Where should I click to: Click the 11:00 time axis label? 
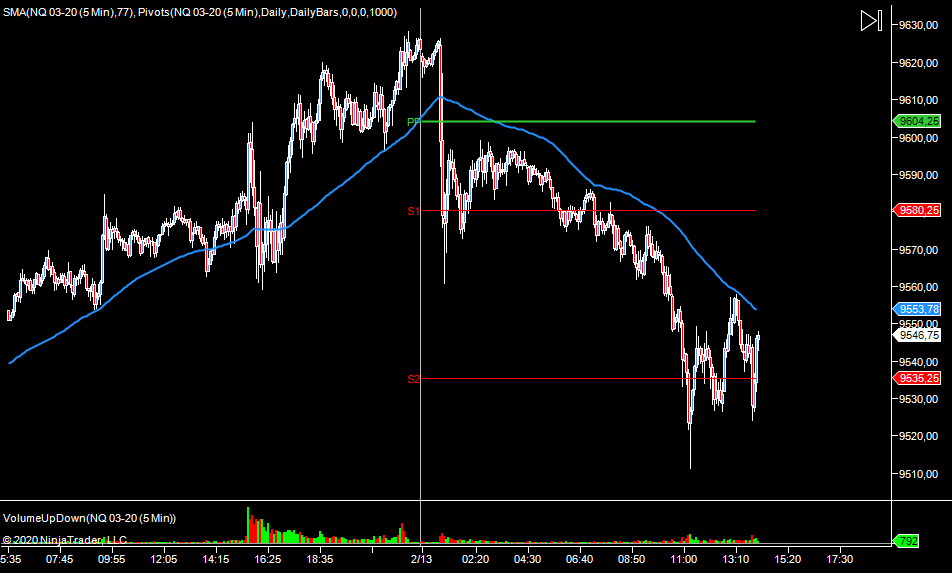tap(683, 559)
